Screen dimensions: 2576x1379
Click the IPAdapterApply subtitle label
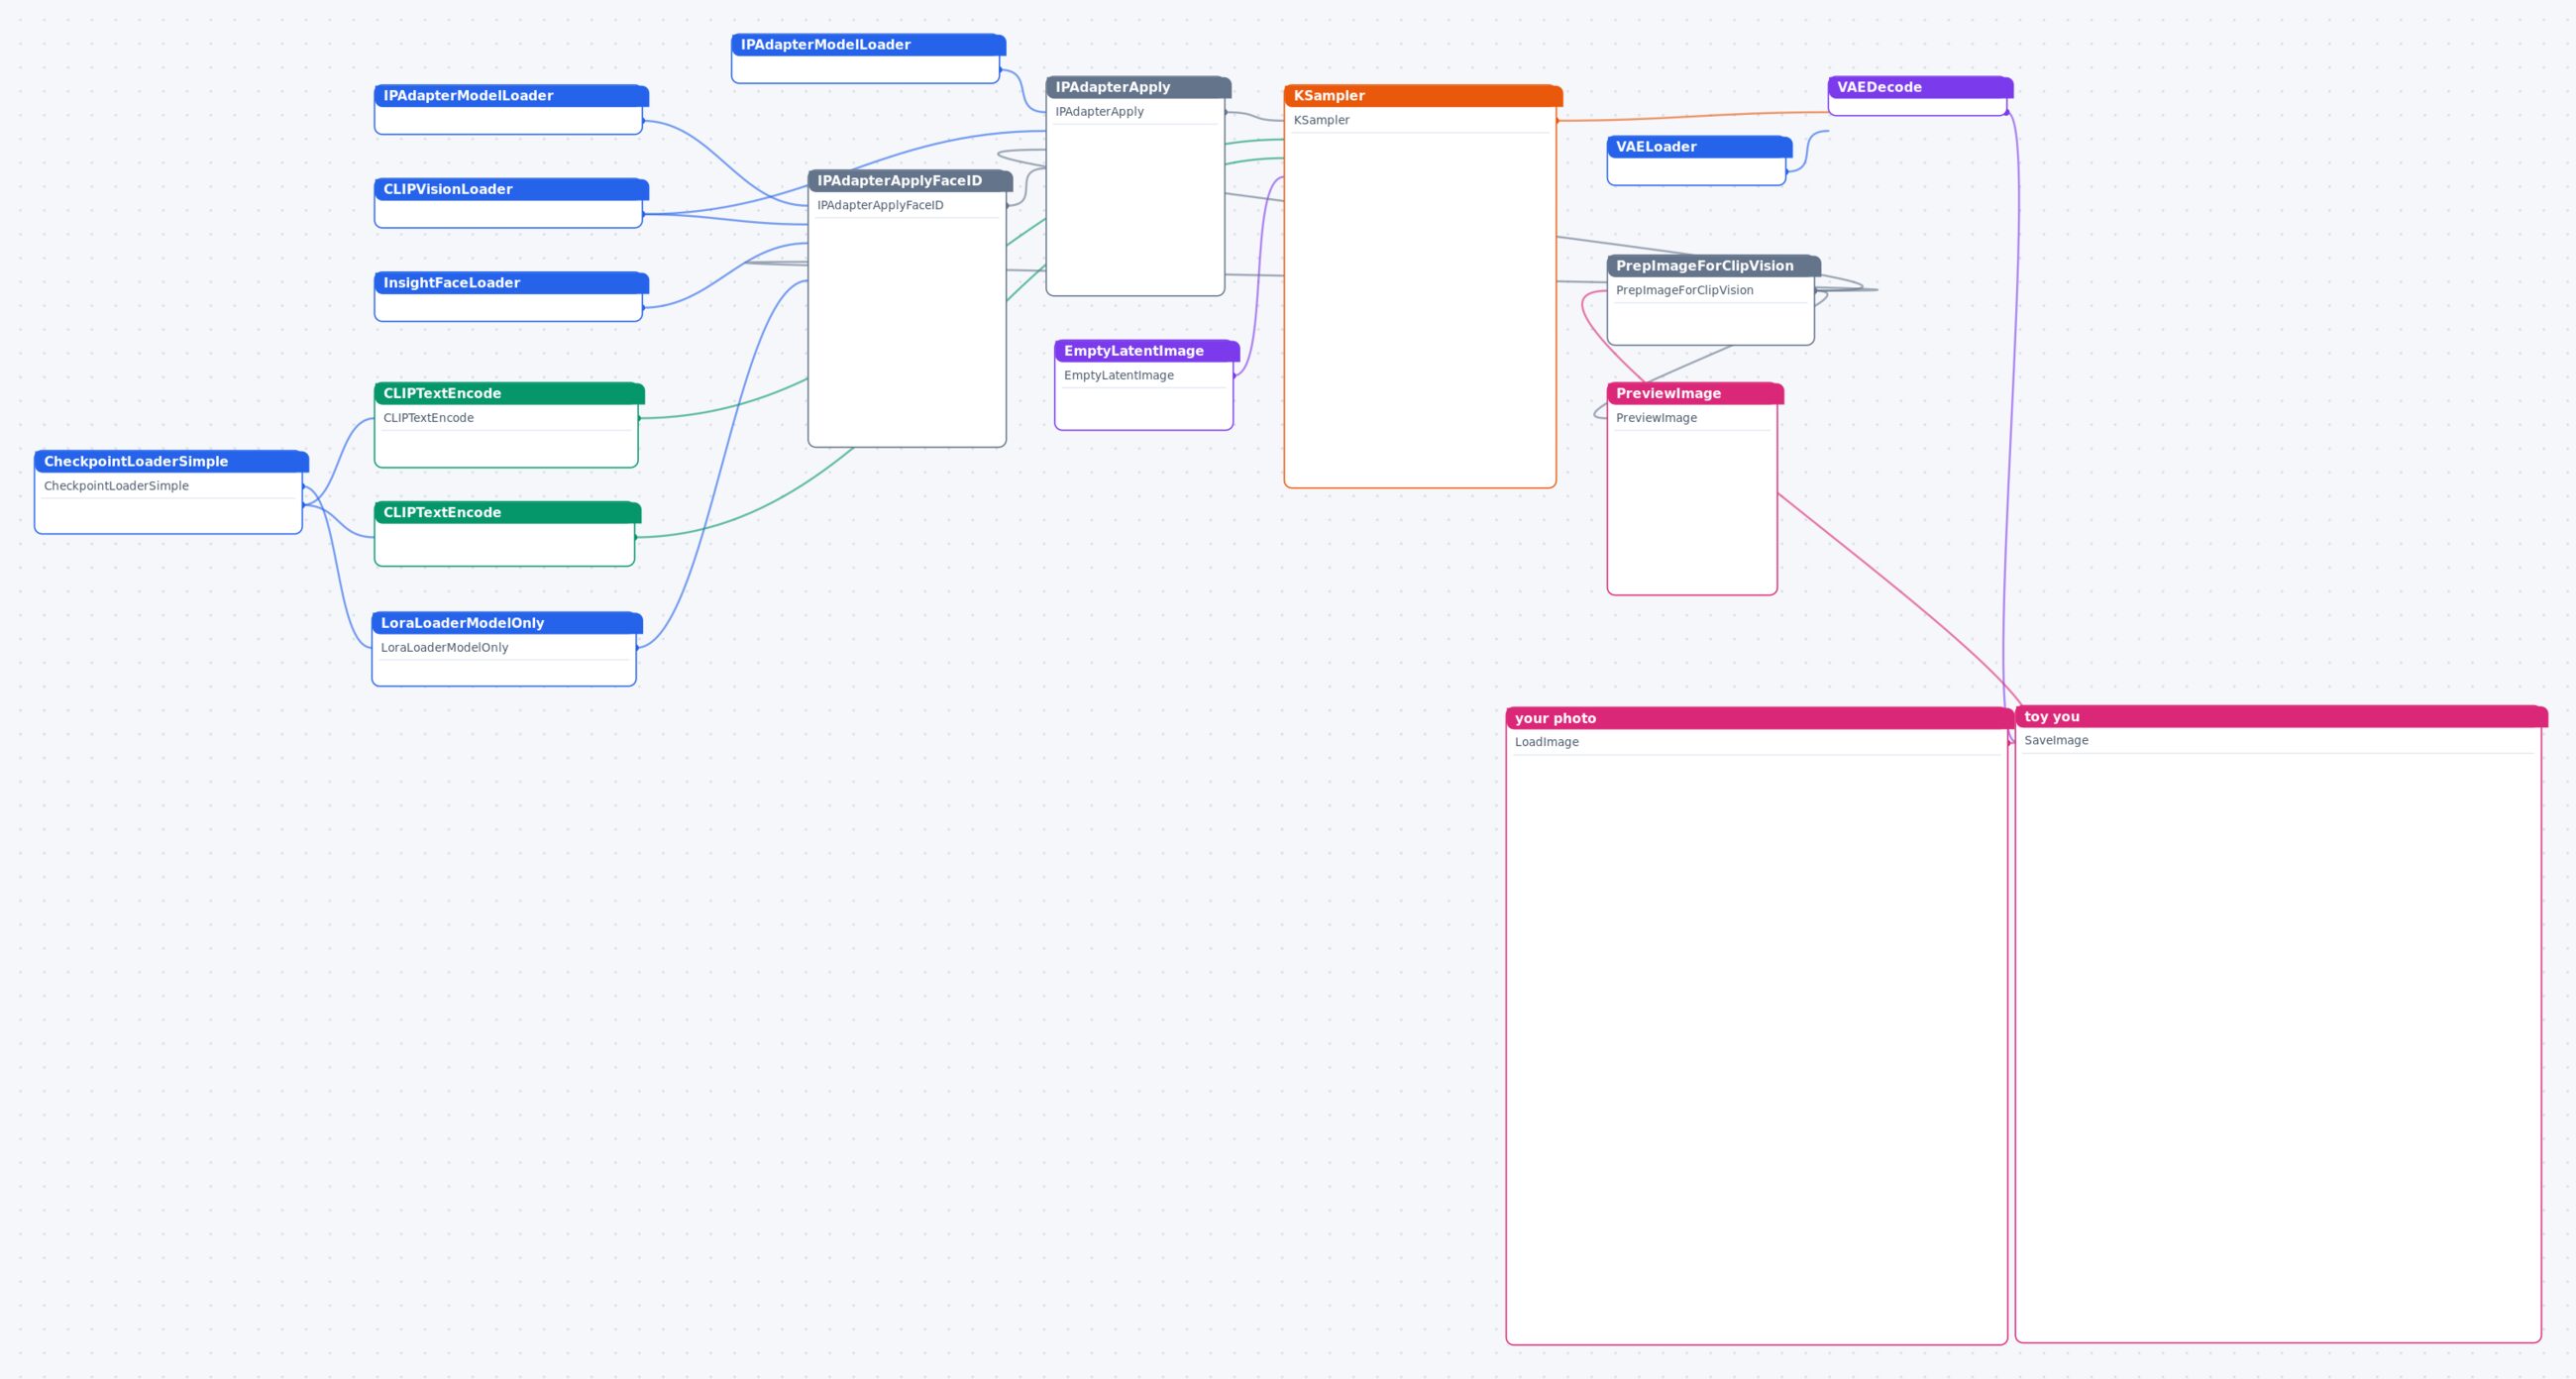tap(1099, 111)
